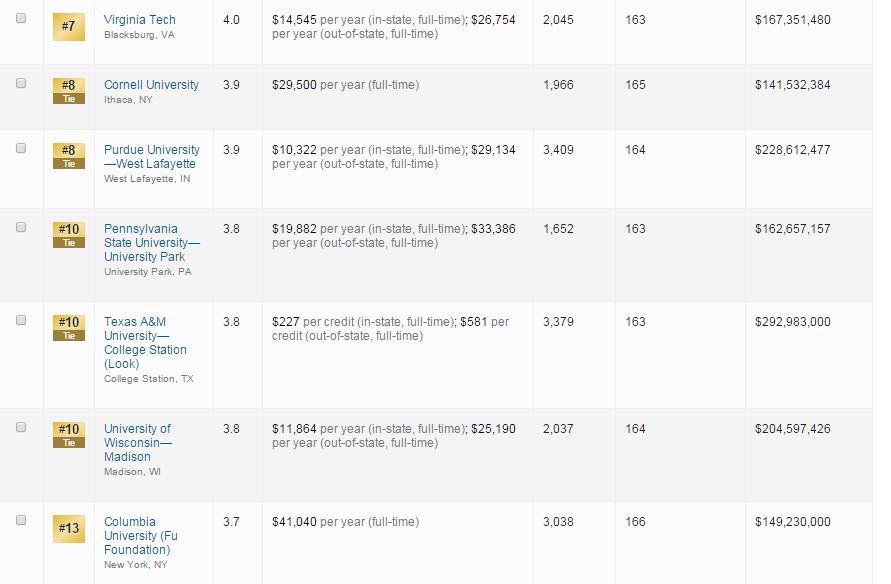The width and height of the screenshot is (891, 584).
Task: Tick the checkbox for Cornell University
Action: [21, 84]
